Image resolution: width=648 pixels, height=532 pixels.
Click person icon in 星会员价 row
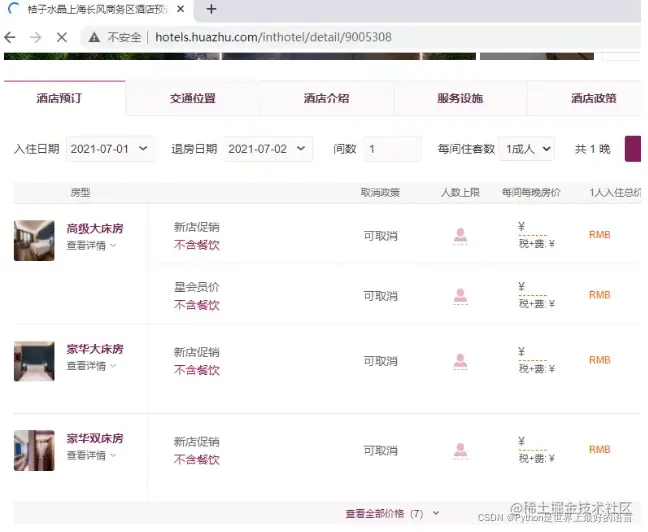tap(460, 296)
